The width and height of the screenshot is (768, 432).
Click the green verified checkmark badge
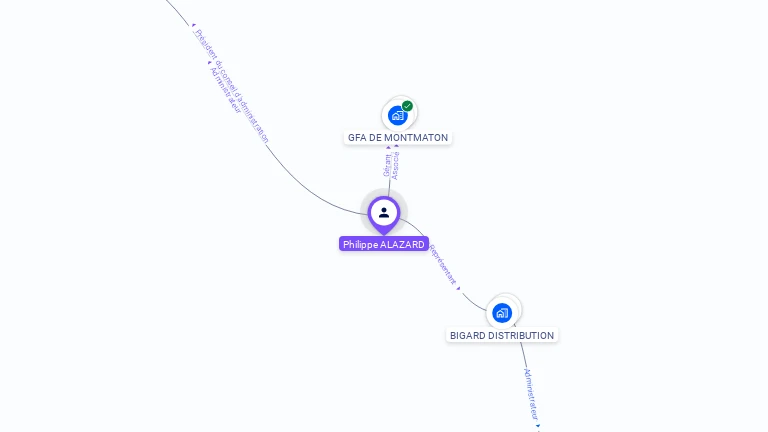click(x=407, y=106)
